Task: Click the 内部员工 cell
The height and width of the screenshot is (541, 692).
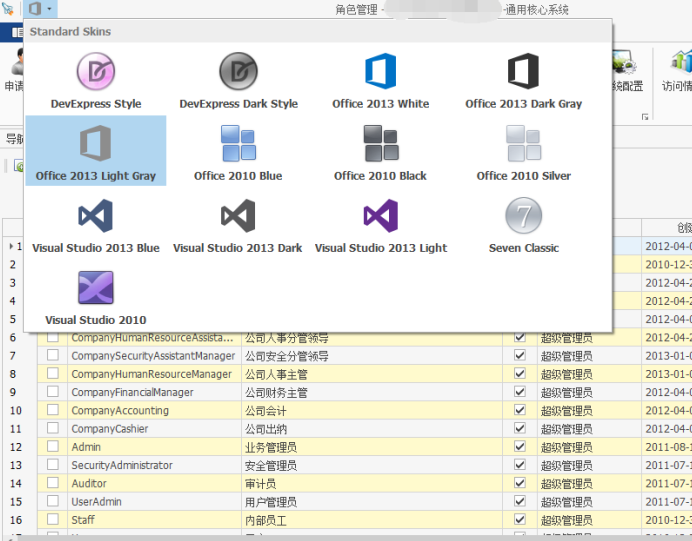Action: (372, 520)
